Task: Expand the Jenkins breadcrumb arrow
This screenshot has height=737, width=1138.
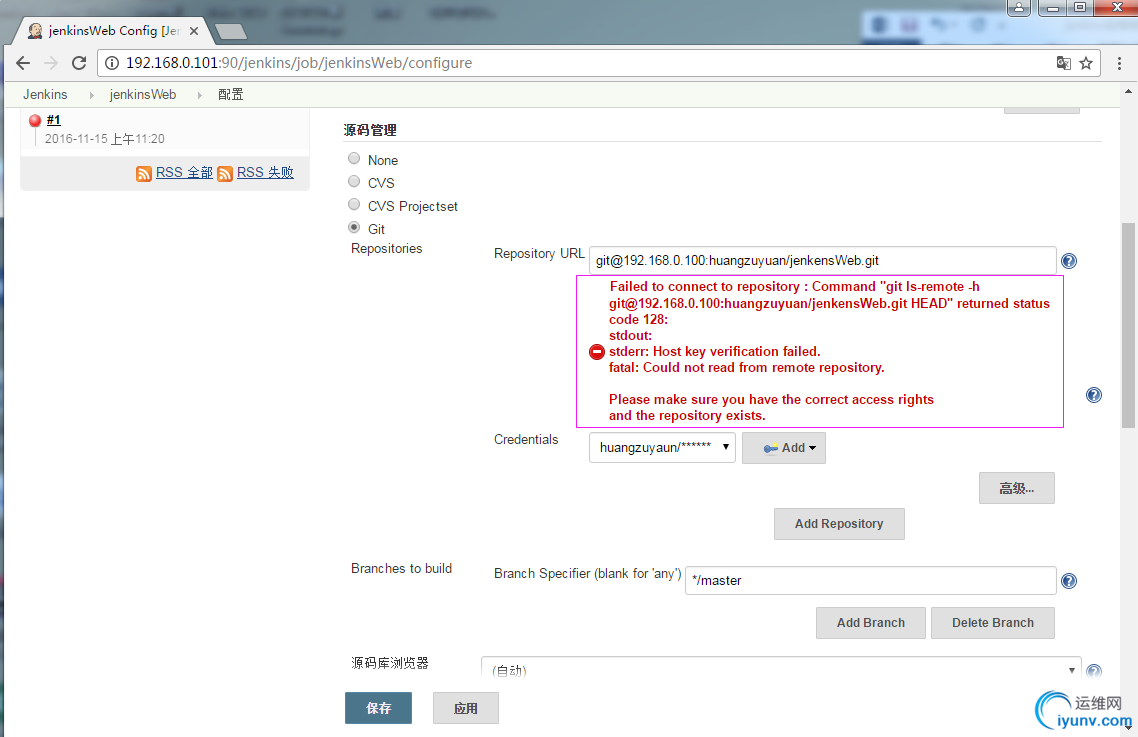Action: click(91, 95)
